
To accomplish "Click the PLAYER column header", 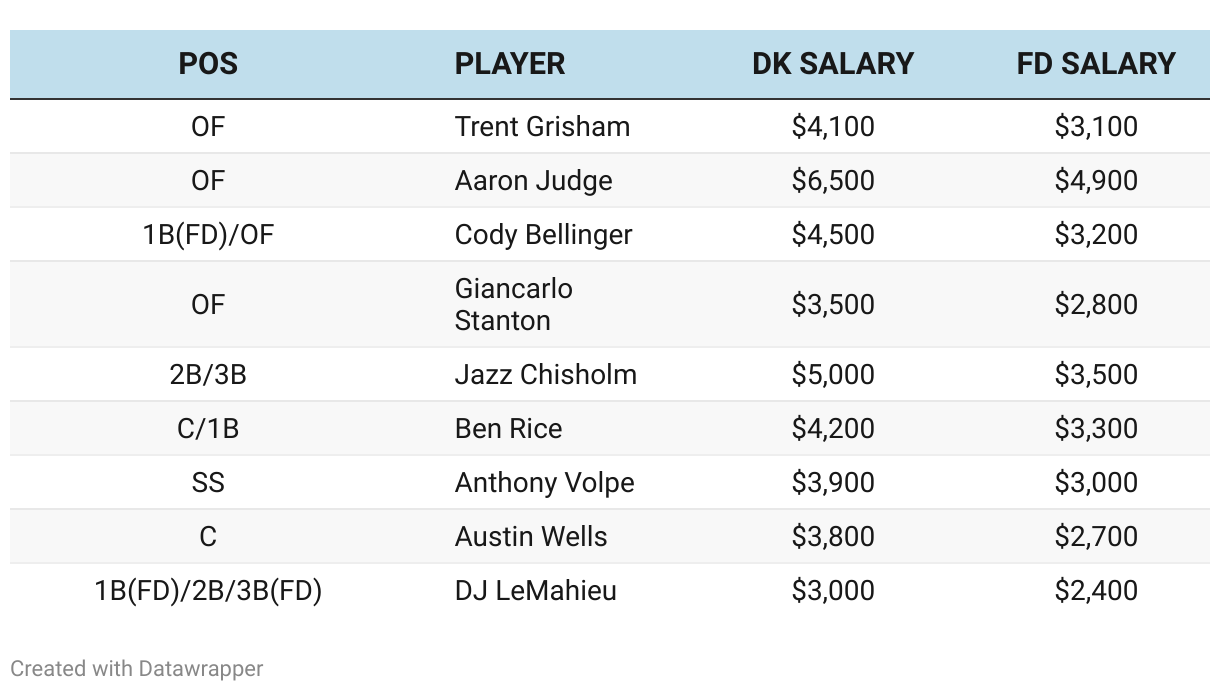I will 509,64.
